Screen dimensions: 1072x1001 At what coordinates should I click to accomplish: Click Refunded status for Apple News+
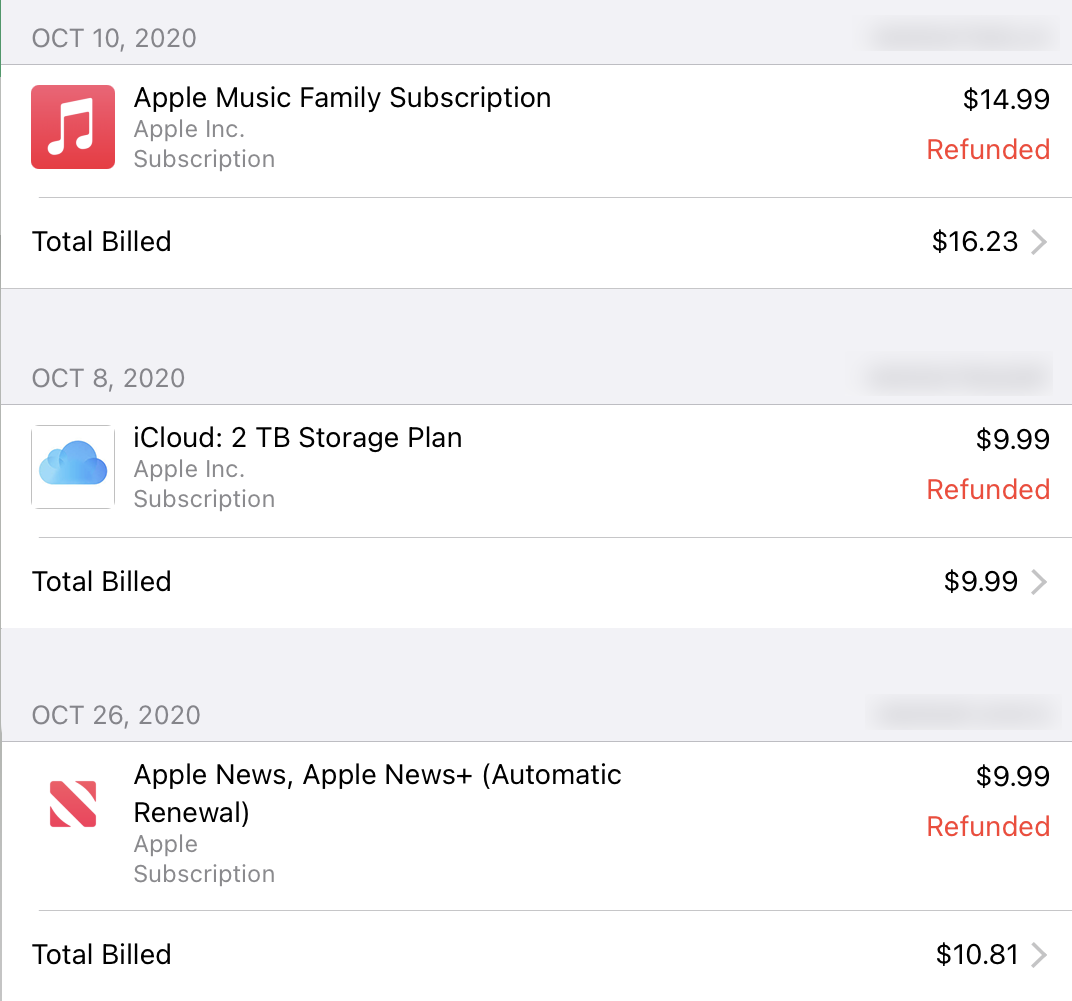click(987, 827)
